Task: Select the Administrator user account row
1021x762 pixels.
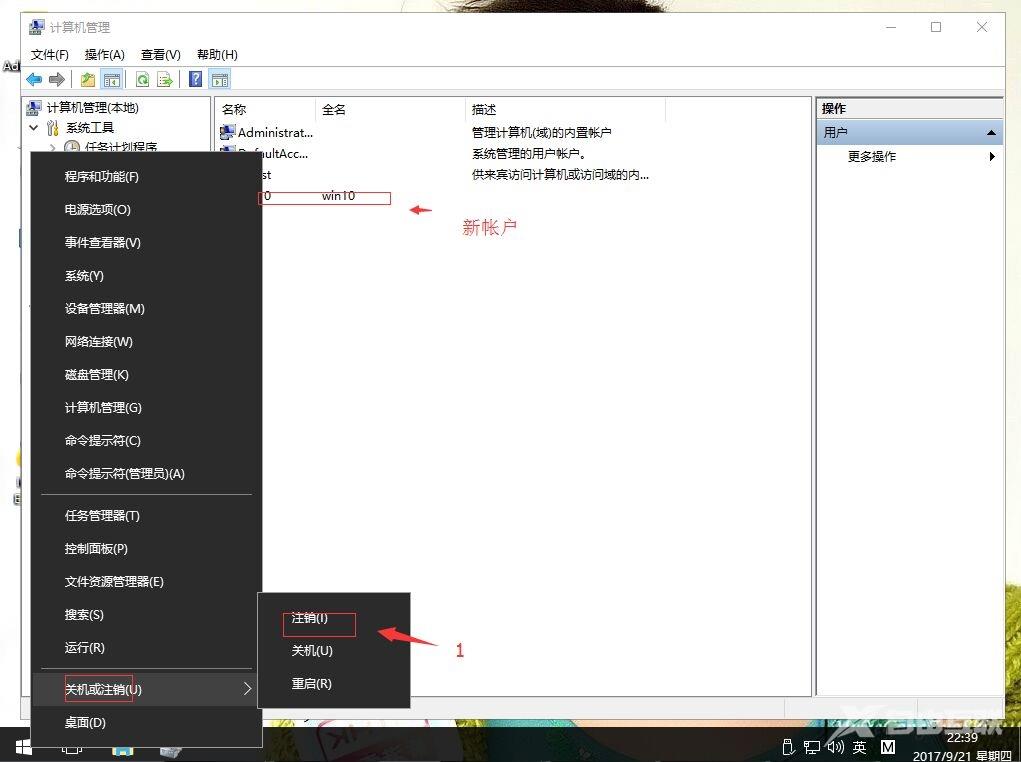Action: point(274,132)
